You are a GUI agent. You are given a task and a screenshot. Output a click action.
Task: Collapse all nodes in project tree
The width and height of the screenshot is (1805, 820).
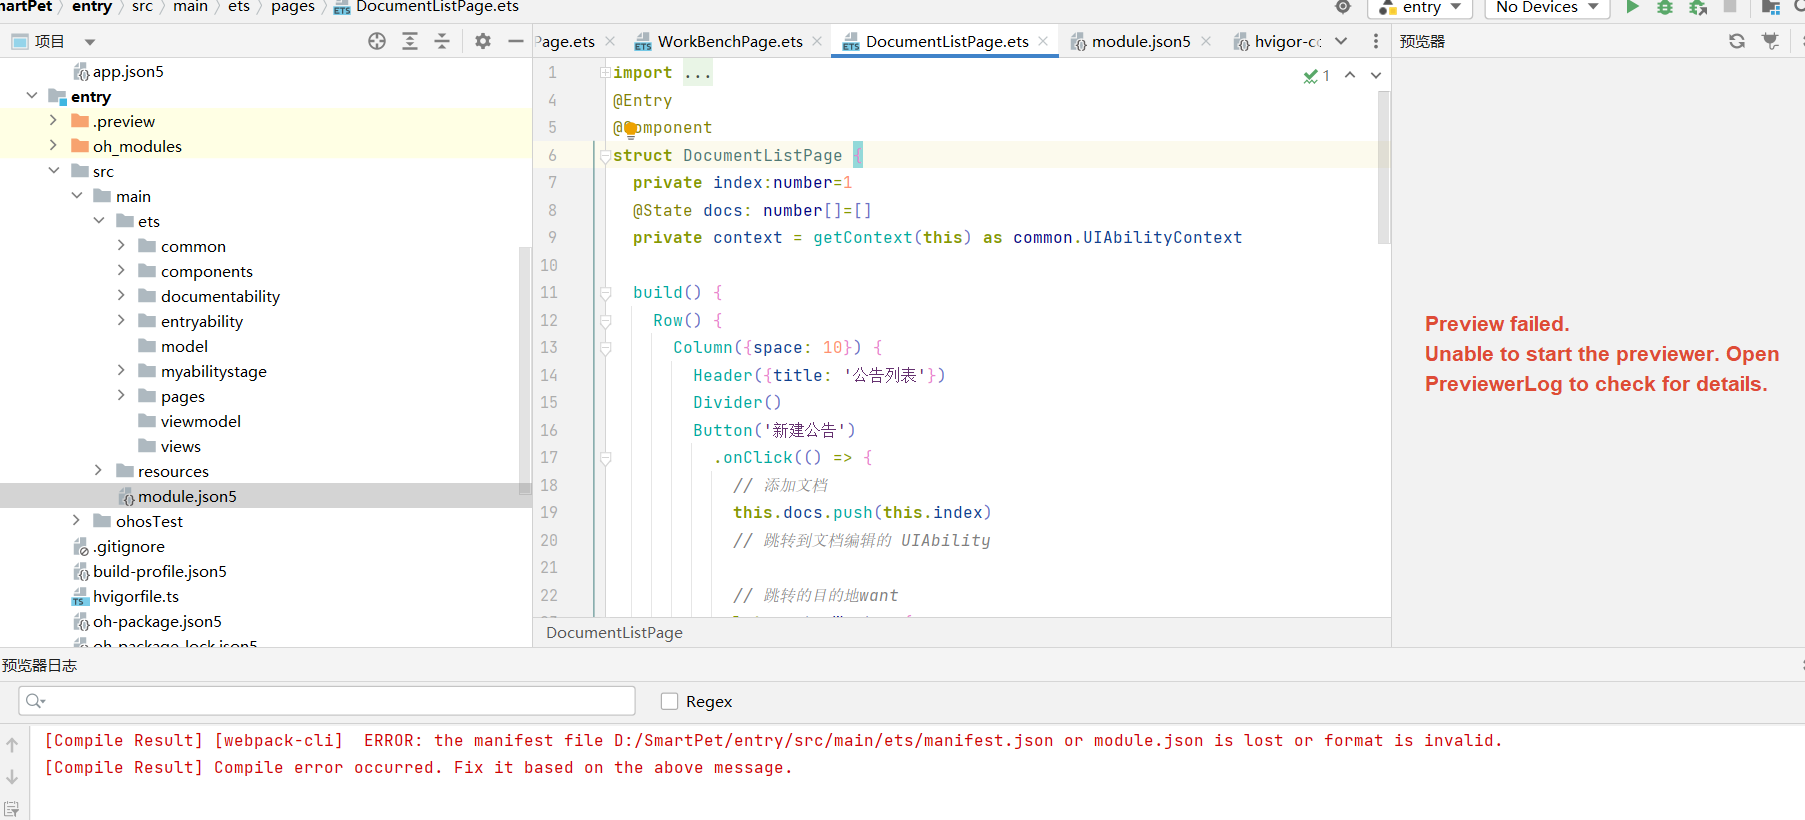[442, 41]
